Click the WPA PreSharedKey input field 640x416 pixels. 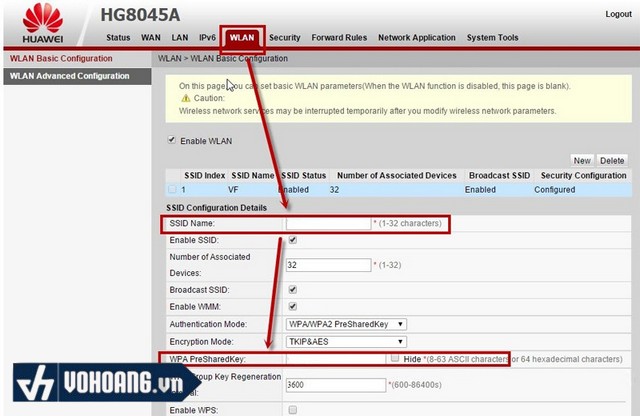click(x=336, y=359)
